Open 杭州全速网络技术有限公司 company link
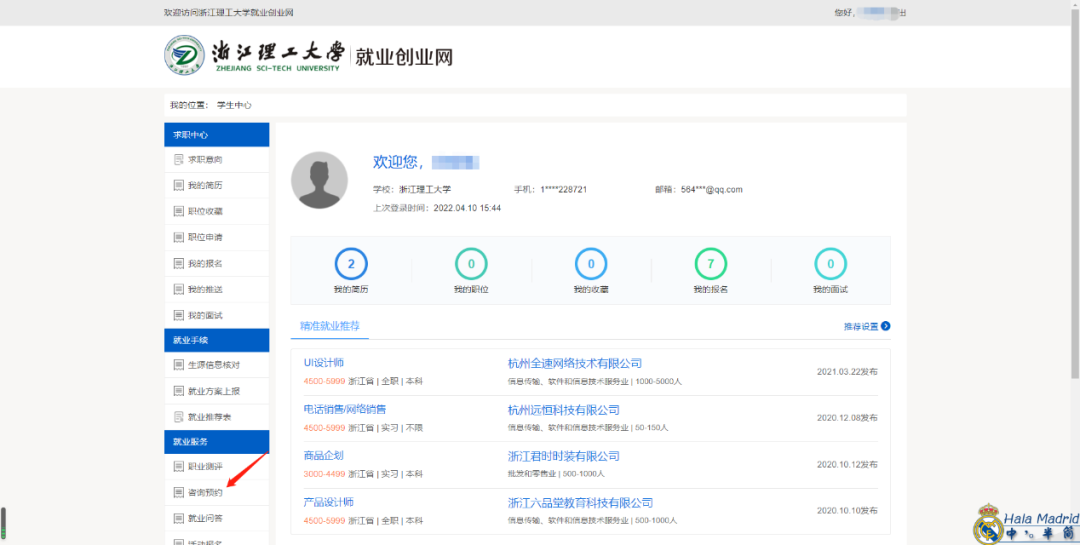Screen dimensions: 1080x545 [x=574, y=363]
